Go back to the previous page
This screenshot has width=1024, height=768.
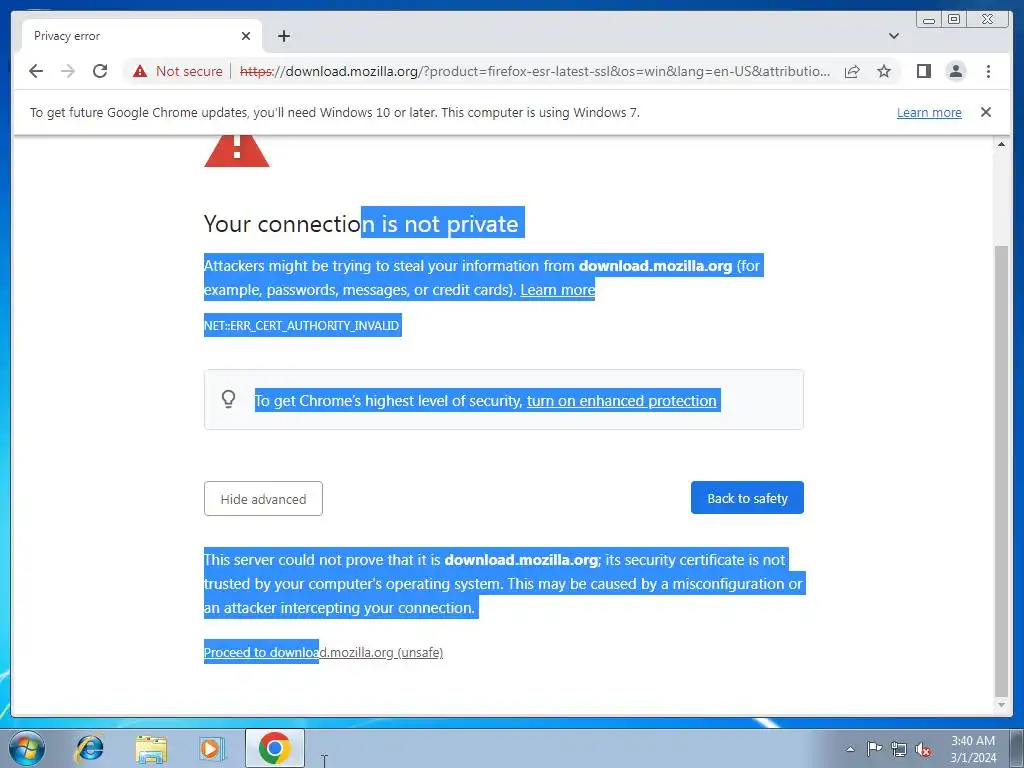[36, 71]
